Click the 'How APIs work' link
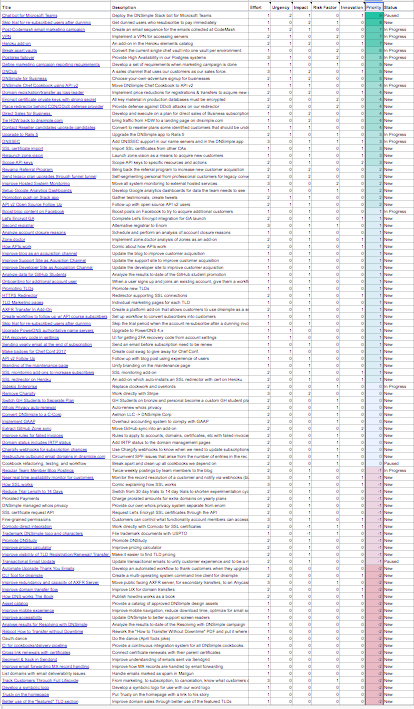Image resolution: width=414 pixels, height=709 pixels. (x=17, y=246)
